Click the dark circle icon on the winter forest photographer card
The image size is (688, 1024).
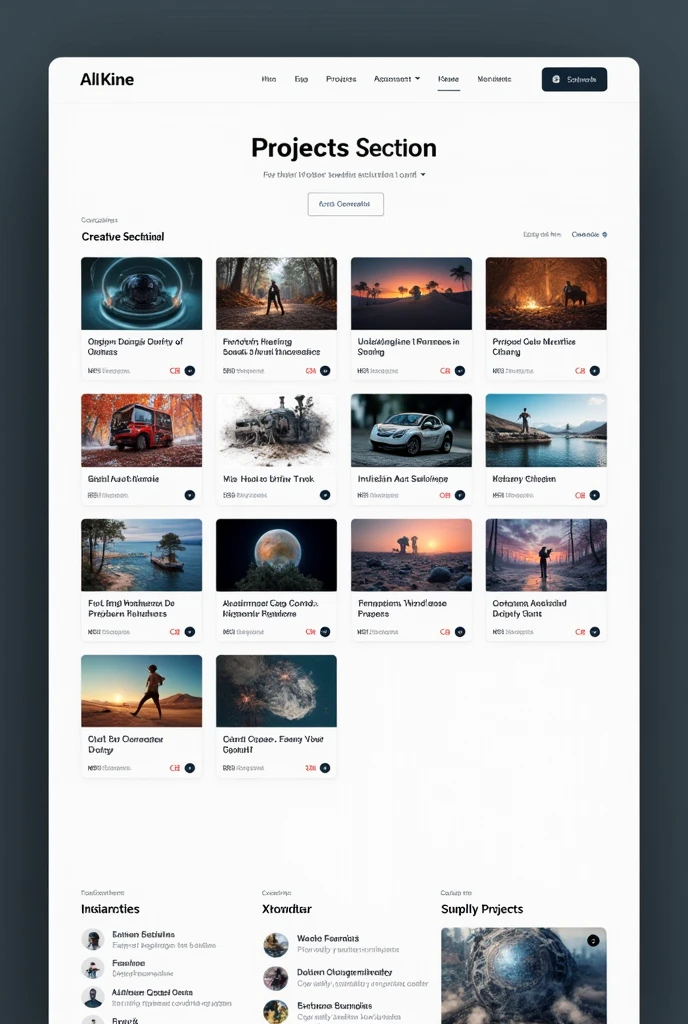coord(595,632)
